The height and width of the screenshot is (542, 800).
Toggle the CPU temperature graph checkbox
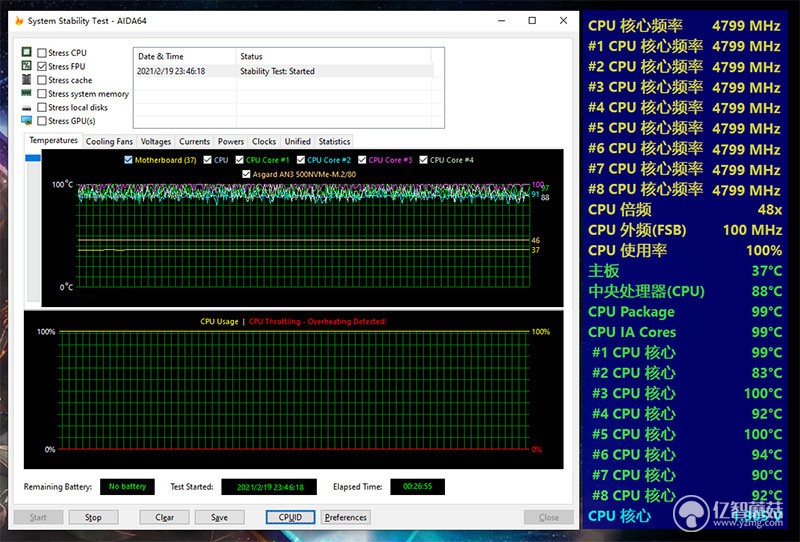click(x=207, y=160)
